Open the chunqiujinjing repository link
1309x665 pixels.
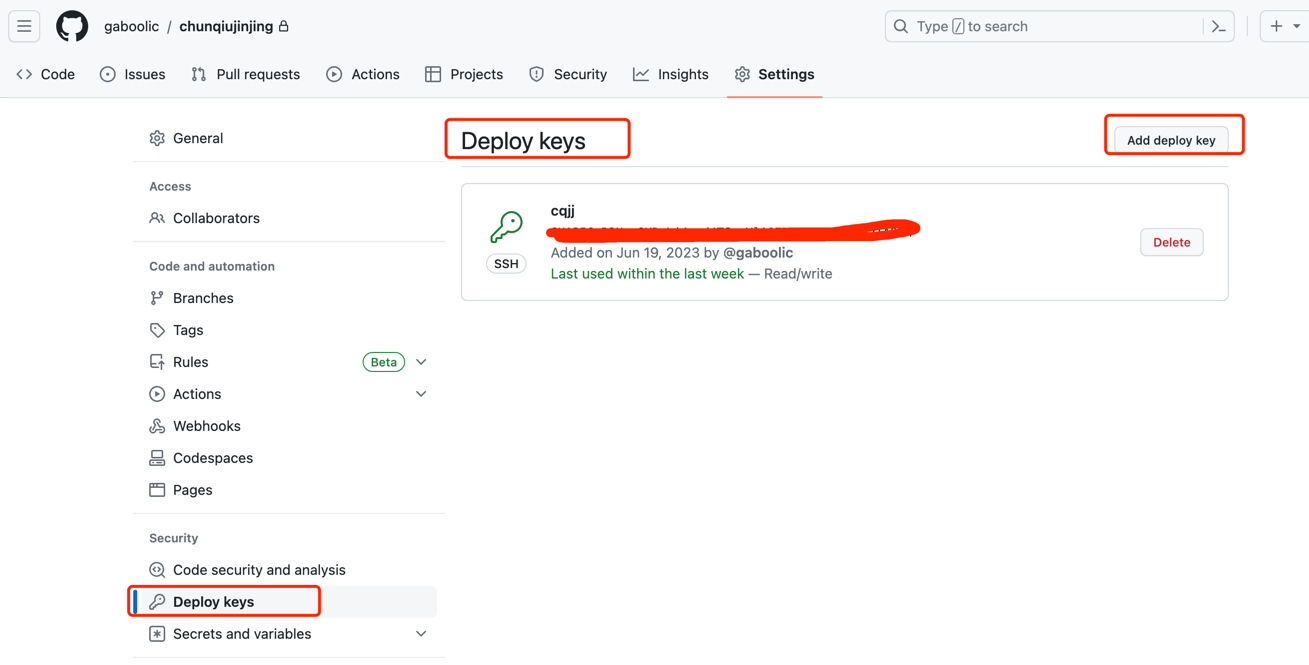click(x=226, y=27)
